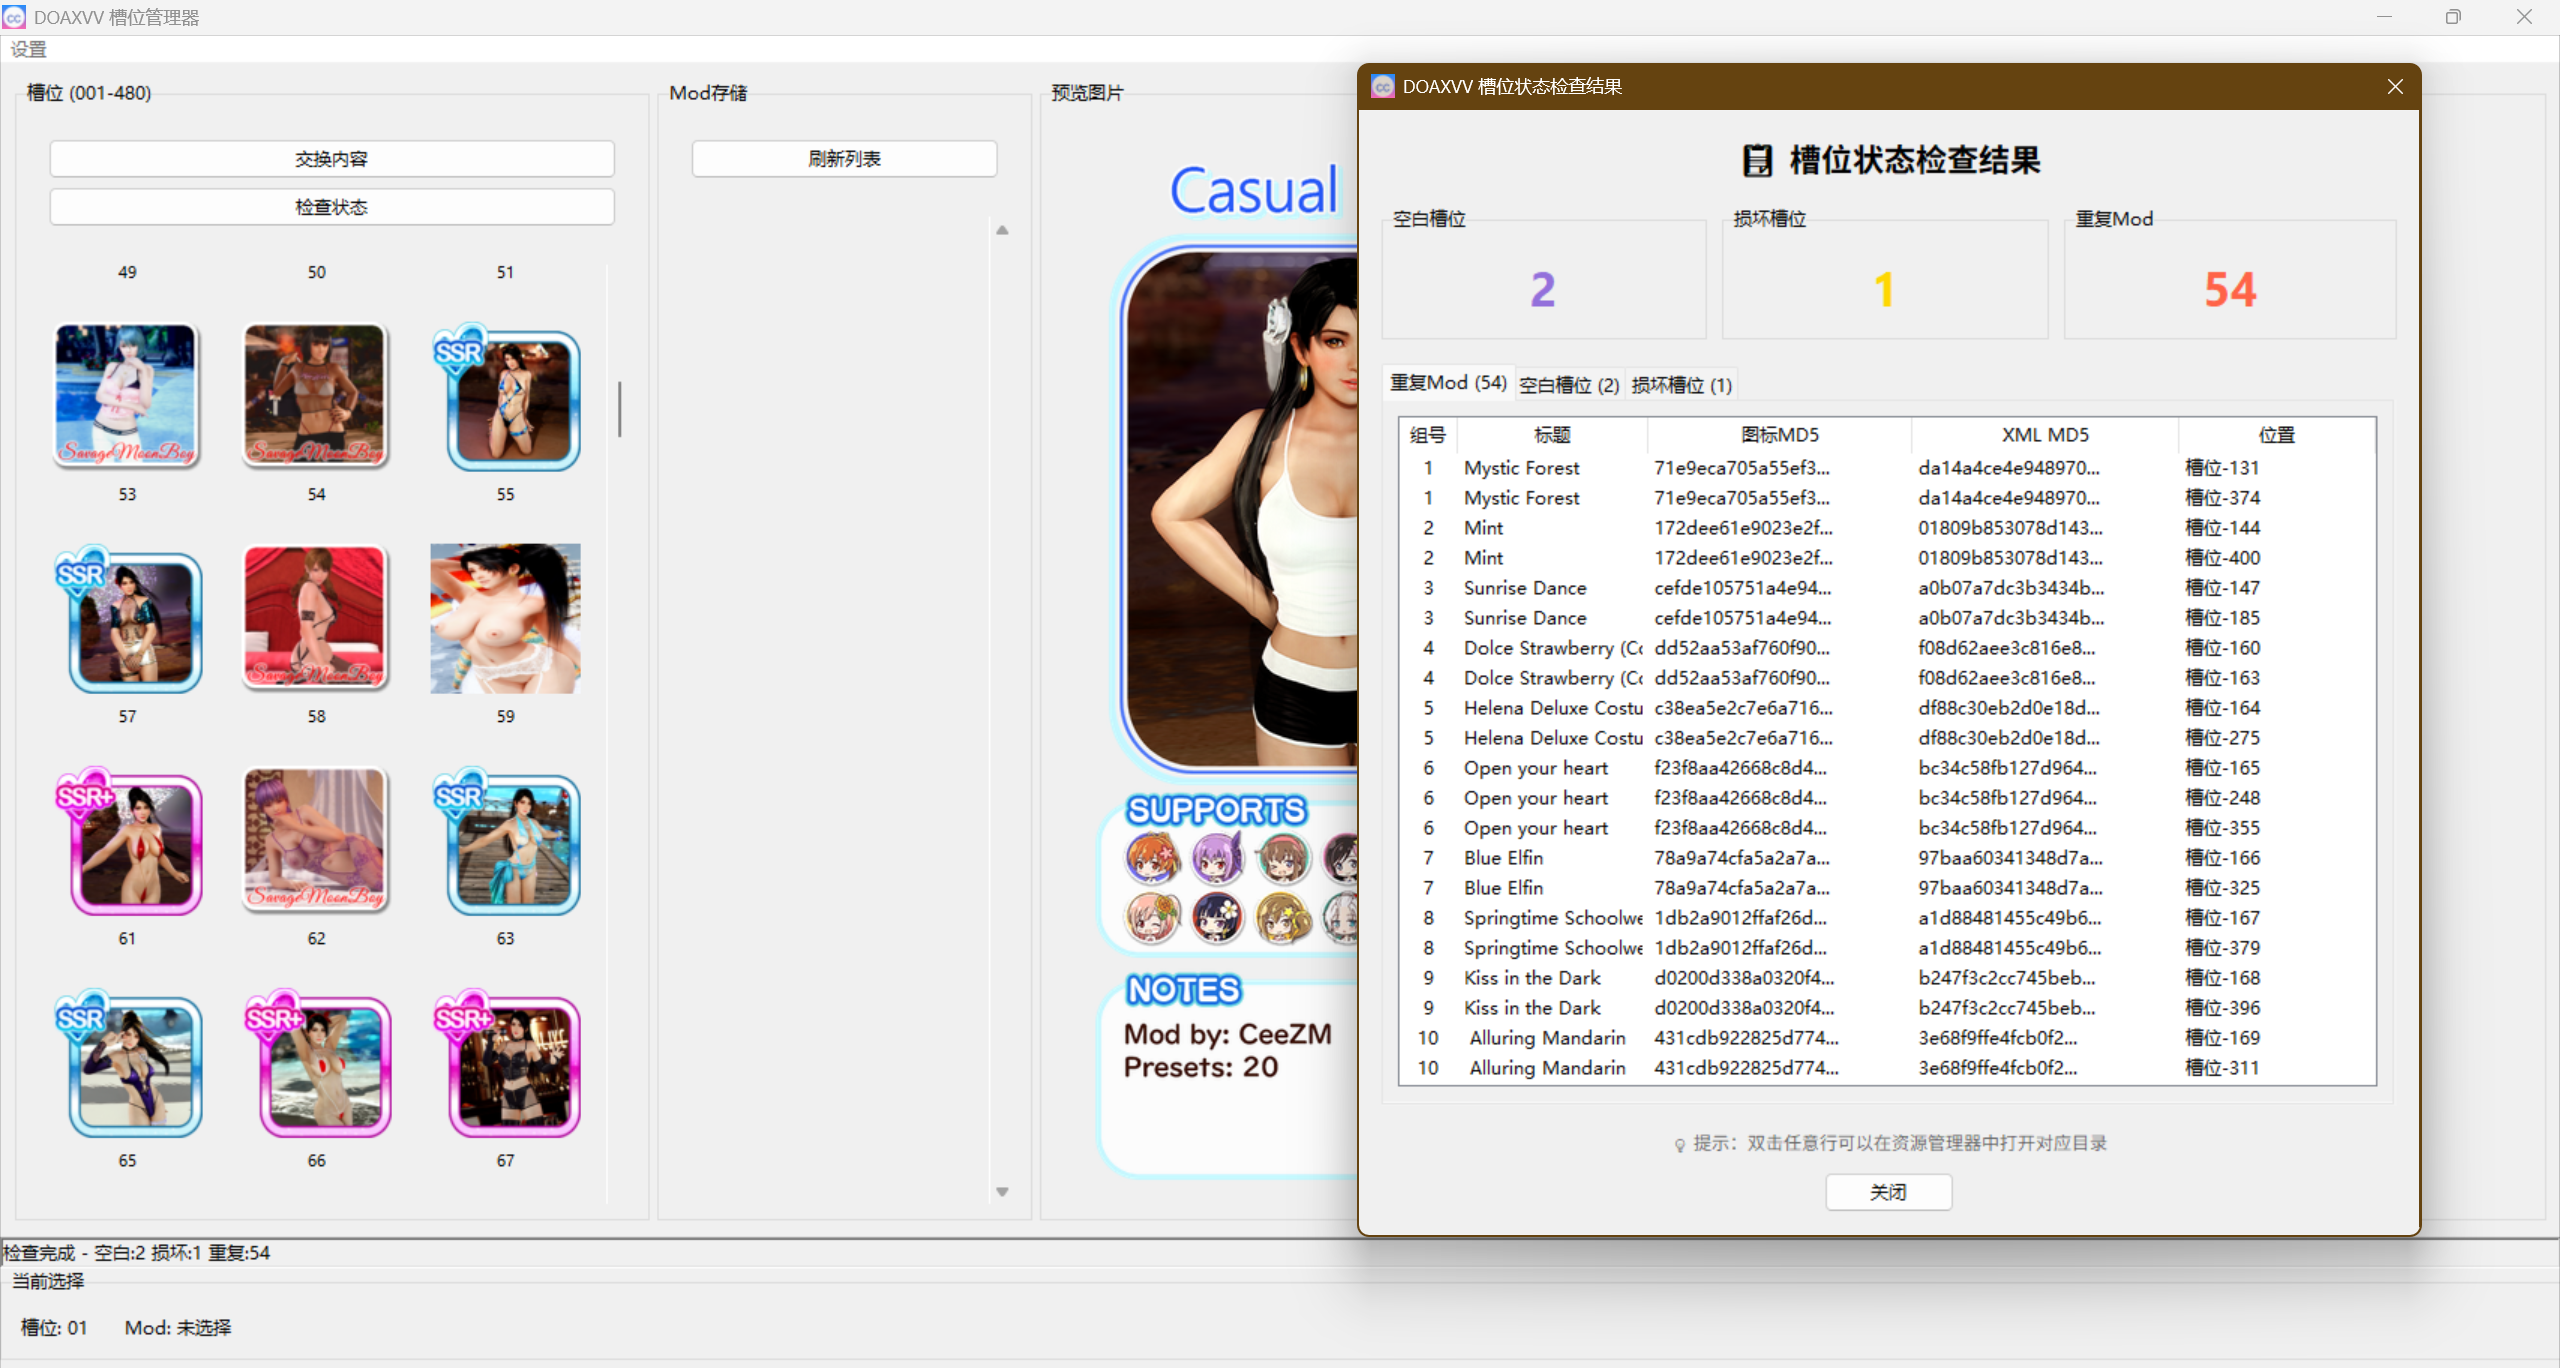This screenshot has width=2560, height=1368.
Task: Select the Blue Elfin row at 槽位-325
Action: click(1887, 888)
